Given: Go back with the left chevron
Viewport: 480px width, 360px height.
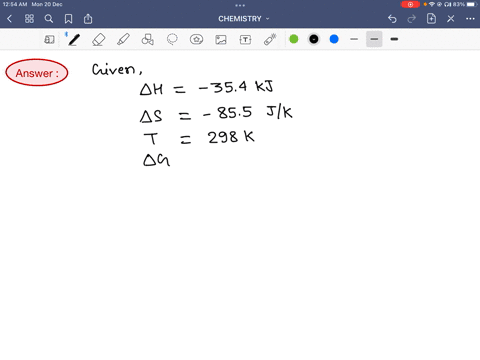Looking at the screenshot, I should point(10,19).
